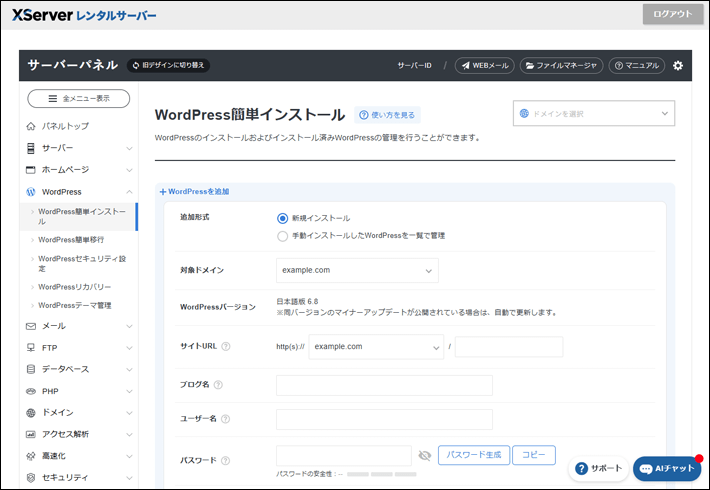710x490 pixels.
Task: Select 手動インストールしたWordPressを一覧で管理 radio option
Action: [282, 236]
